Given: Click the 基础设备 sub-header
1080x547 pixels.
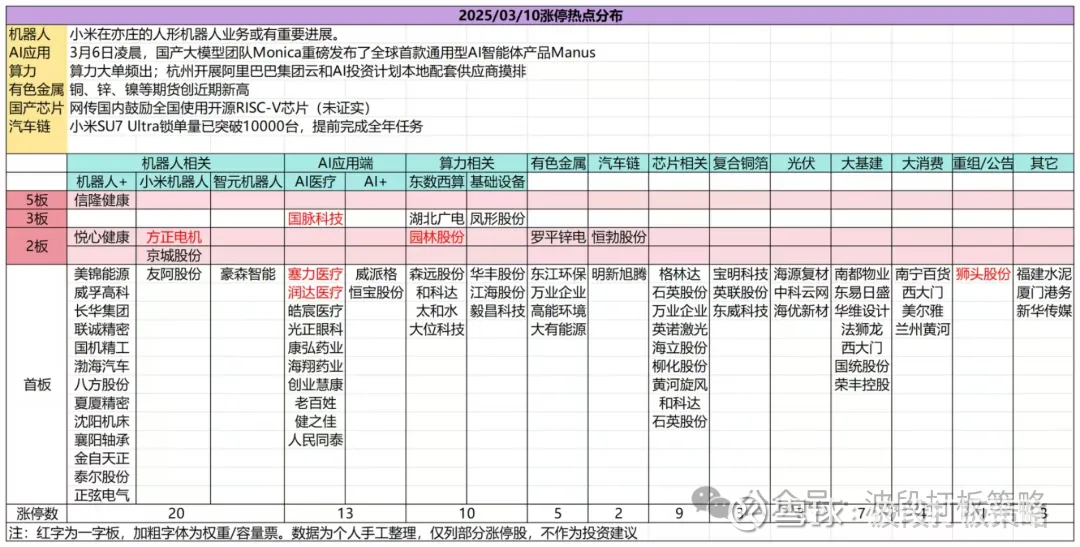Looking at the screenshot, I should (x=497, y=182).
